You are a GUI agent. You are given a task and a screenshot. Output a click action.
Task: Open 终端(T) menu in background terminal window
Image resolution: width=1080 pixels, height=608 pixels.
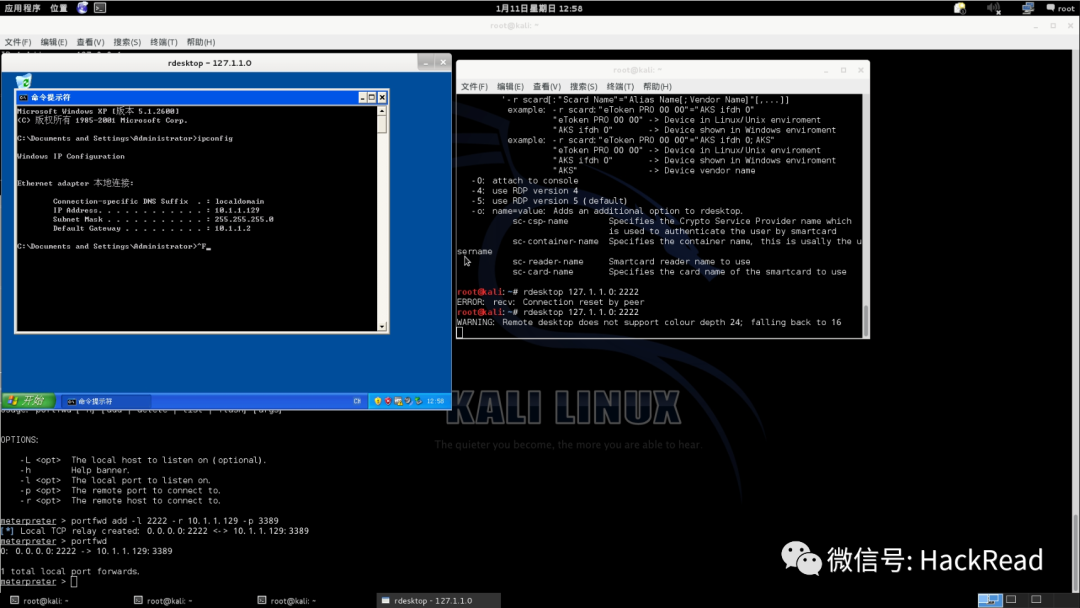pos(164,42)
